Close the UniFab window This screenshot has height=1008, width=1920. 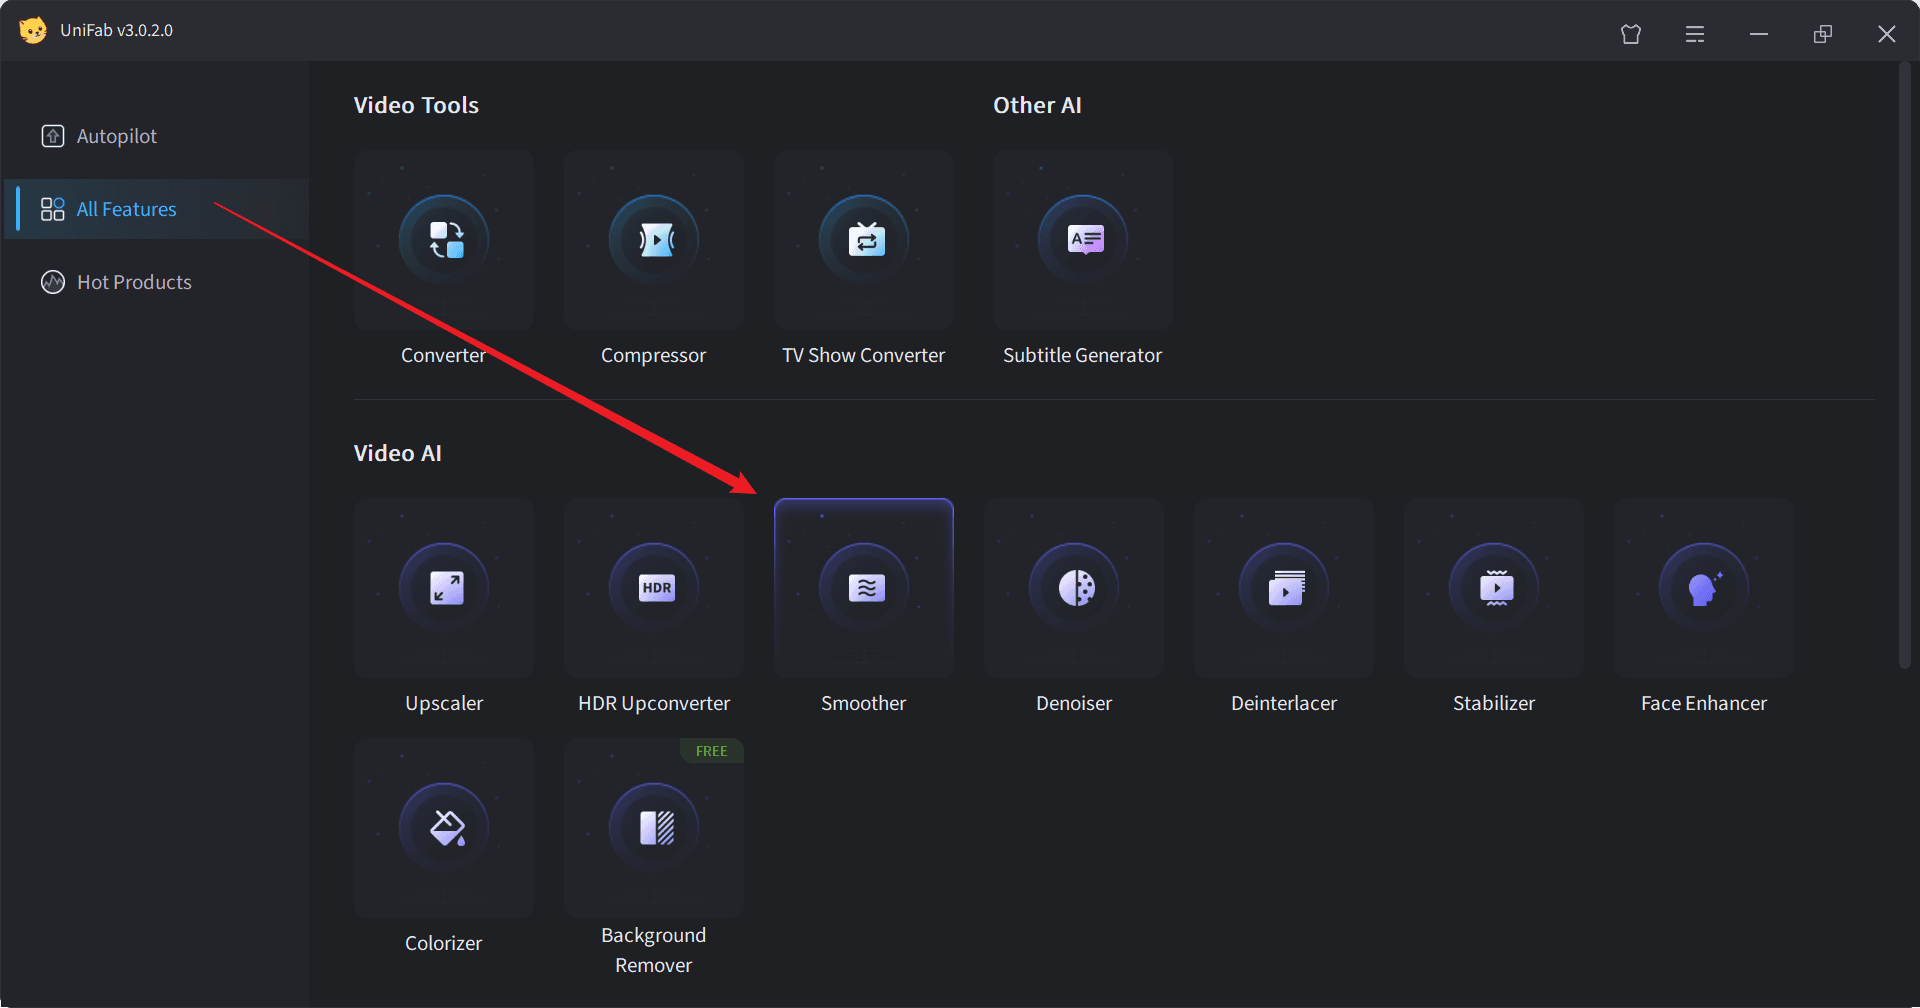coord(1887,34)
